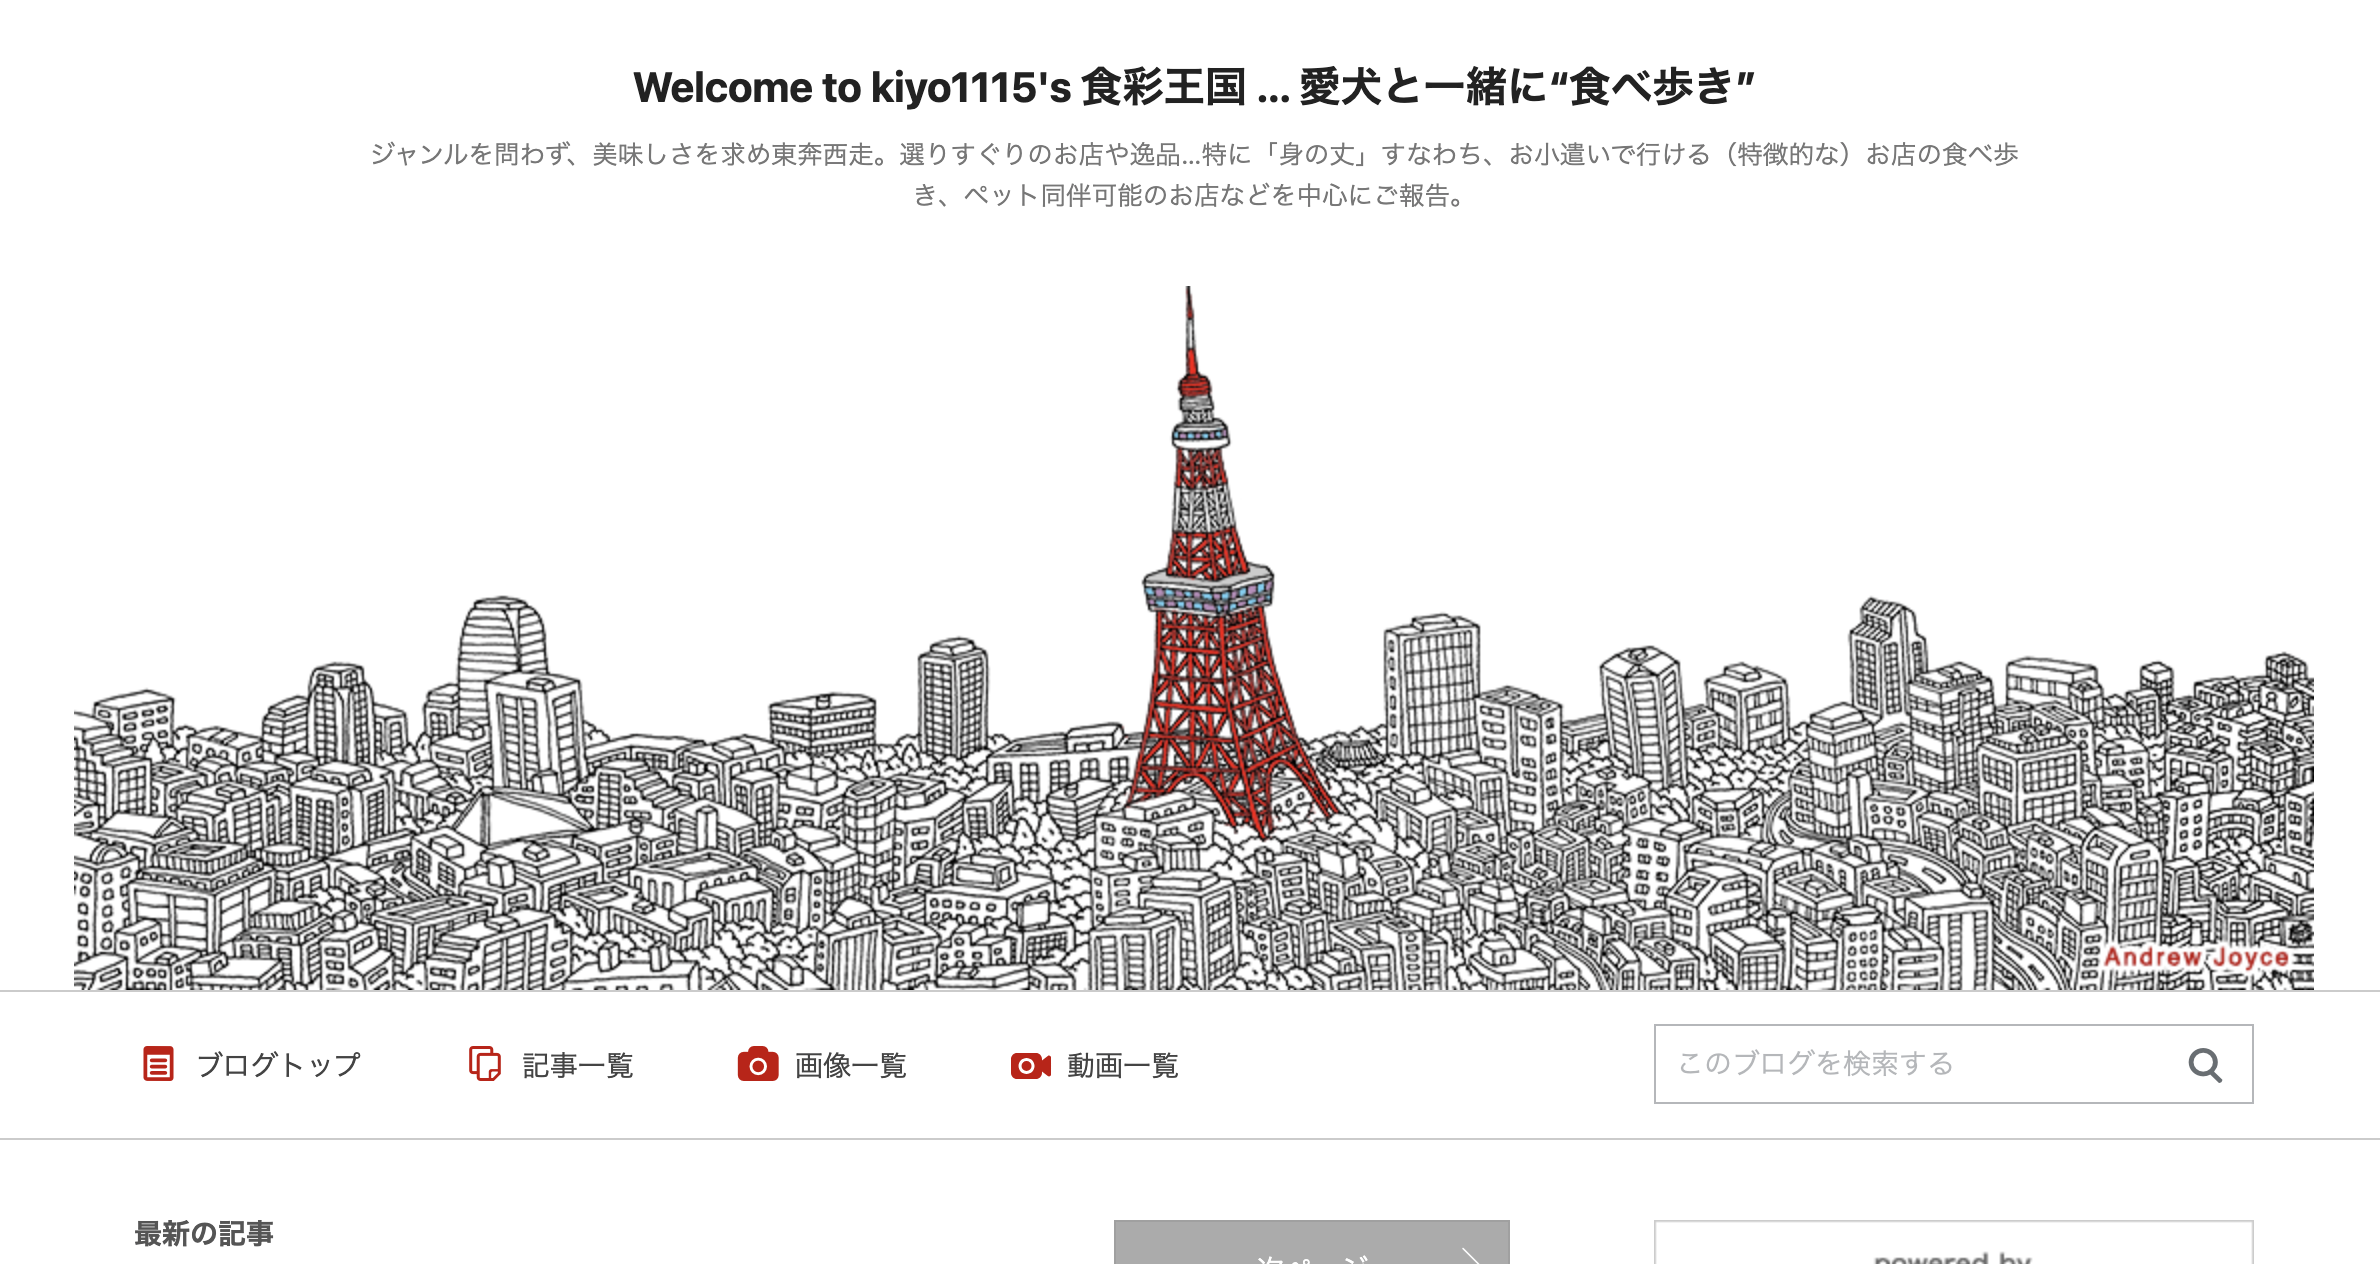2380x1264 pixels.
Task: Click the red ブログトップ document icon
Action: click(x=158, y=1064)
